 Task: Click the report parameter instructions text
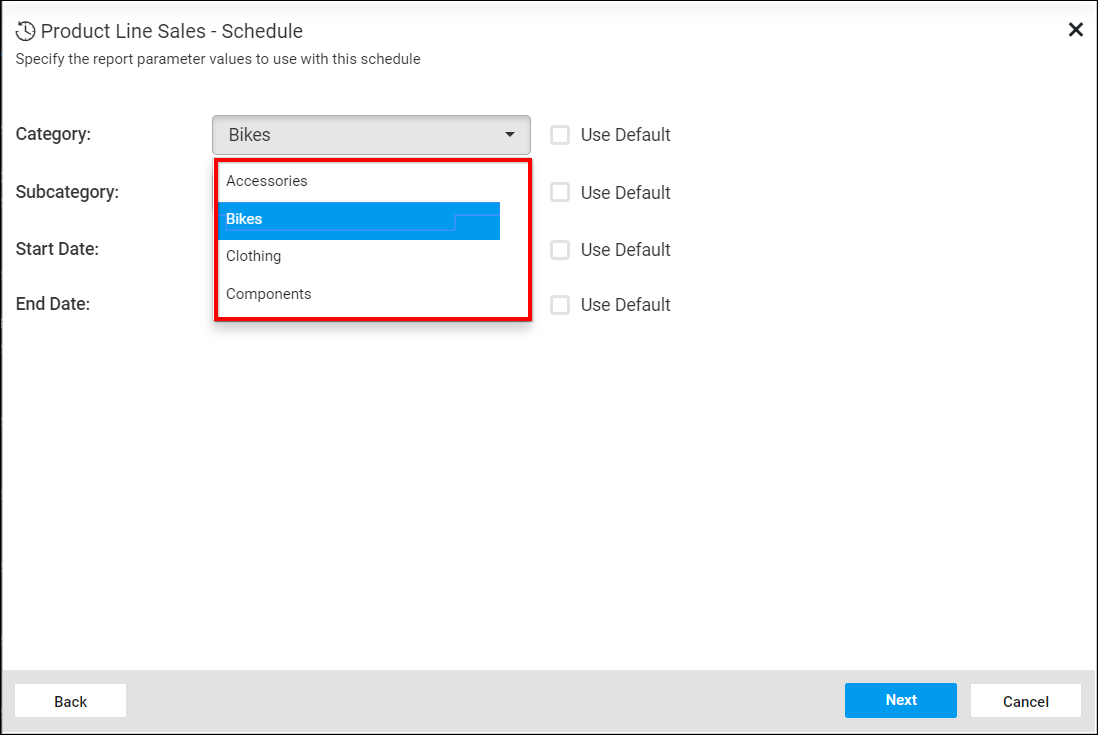click(x=218, y=59)
